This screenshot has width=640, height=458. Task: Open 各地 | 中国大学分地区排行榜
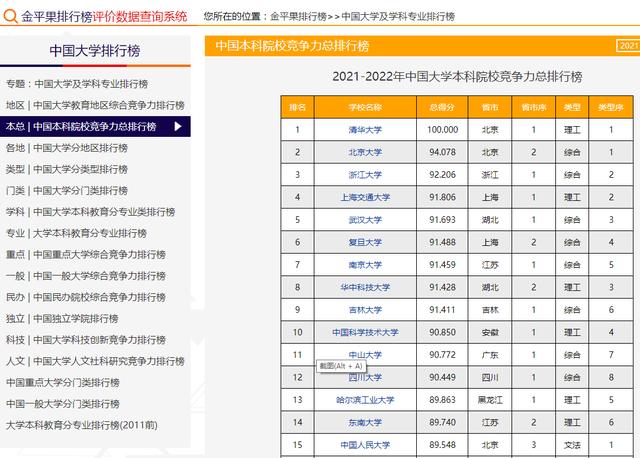click(x=67, y=148)
